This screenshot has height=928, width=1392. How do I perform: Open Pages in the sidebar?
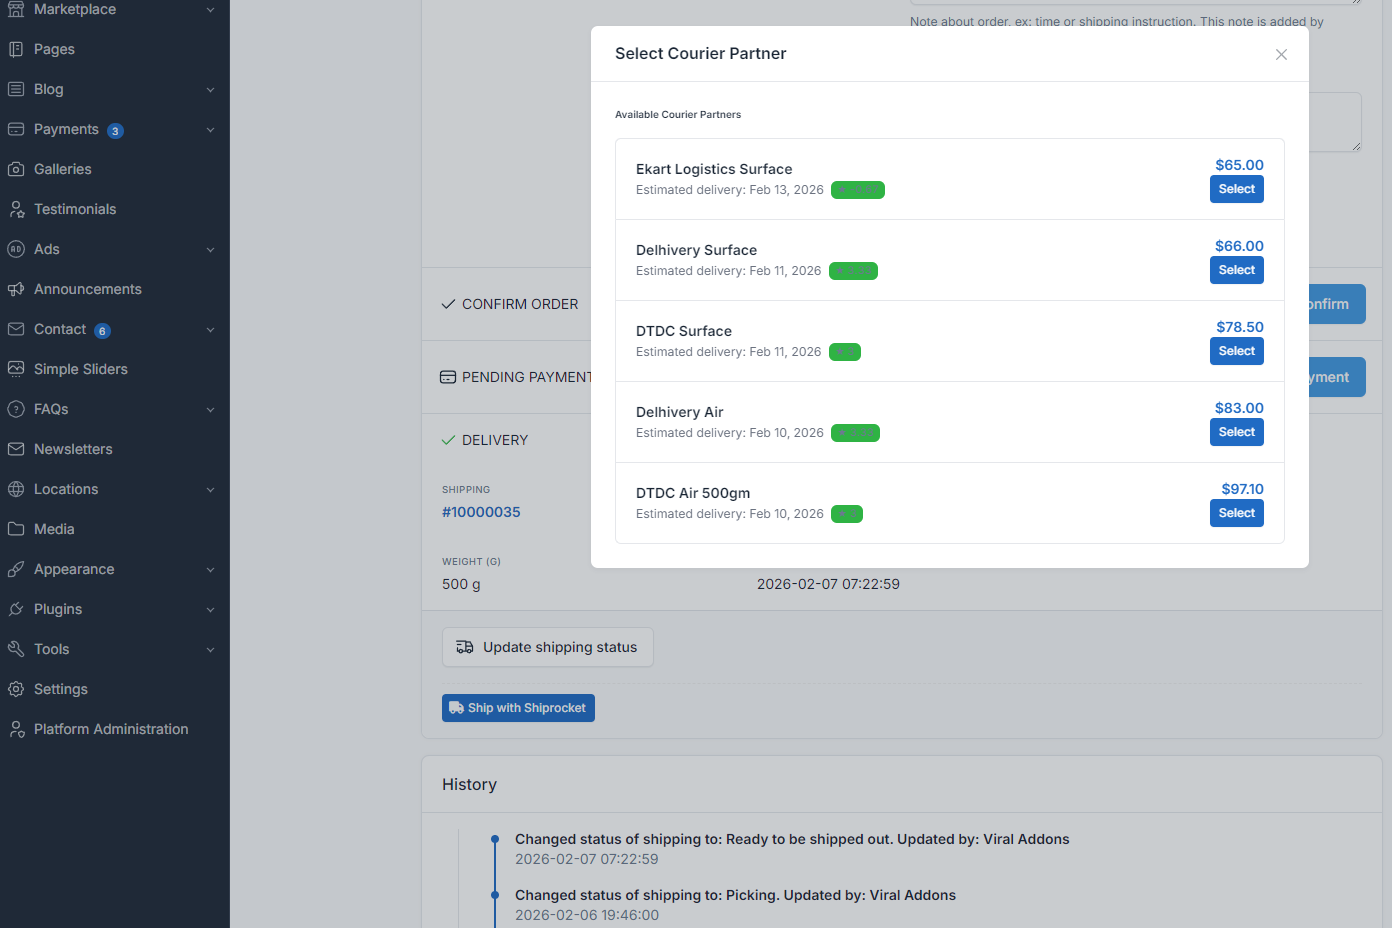54,49
